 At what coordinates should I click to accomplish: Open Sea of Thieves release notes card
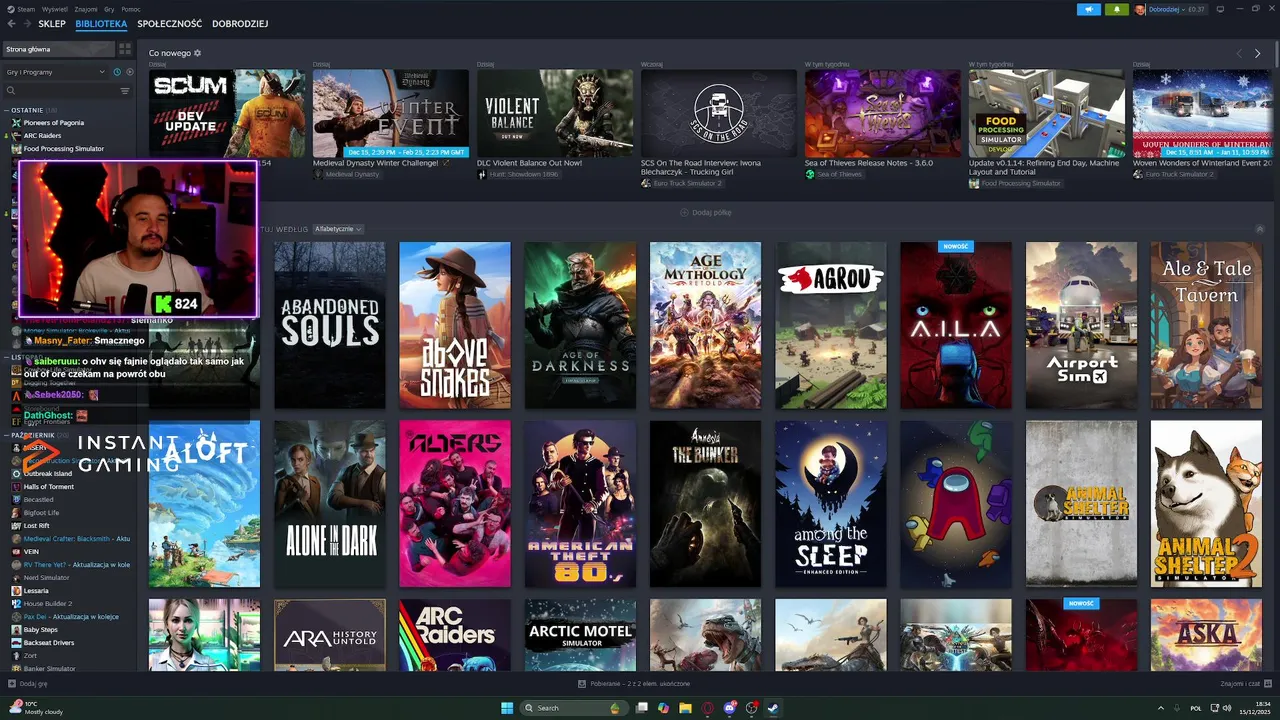pyautogui.click(x=883, y=113)
